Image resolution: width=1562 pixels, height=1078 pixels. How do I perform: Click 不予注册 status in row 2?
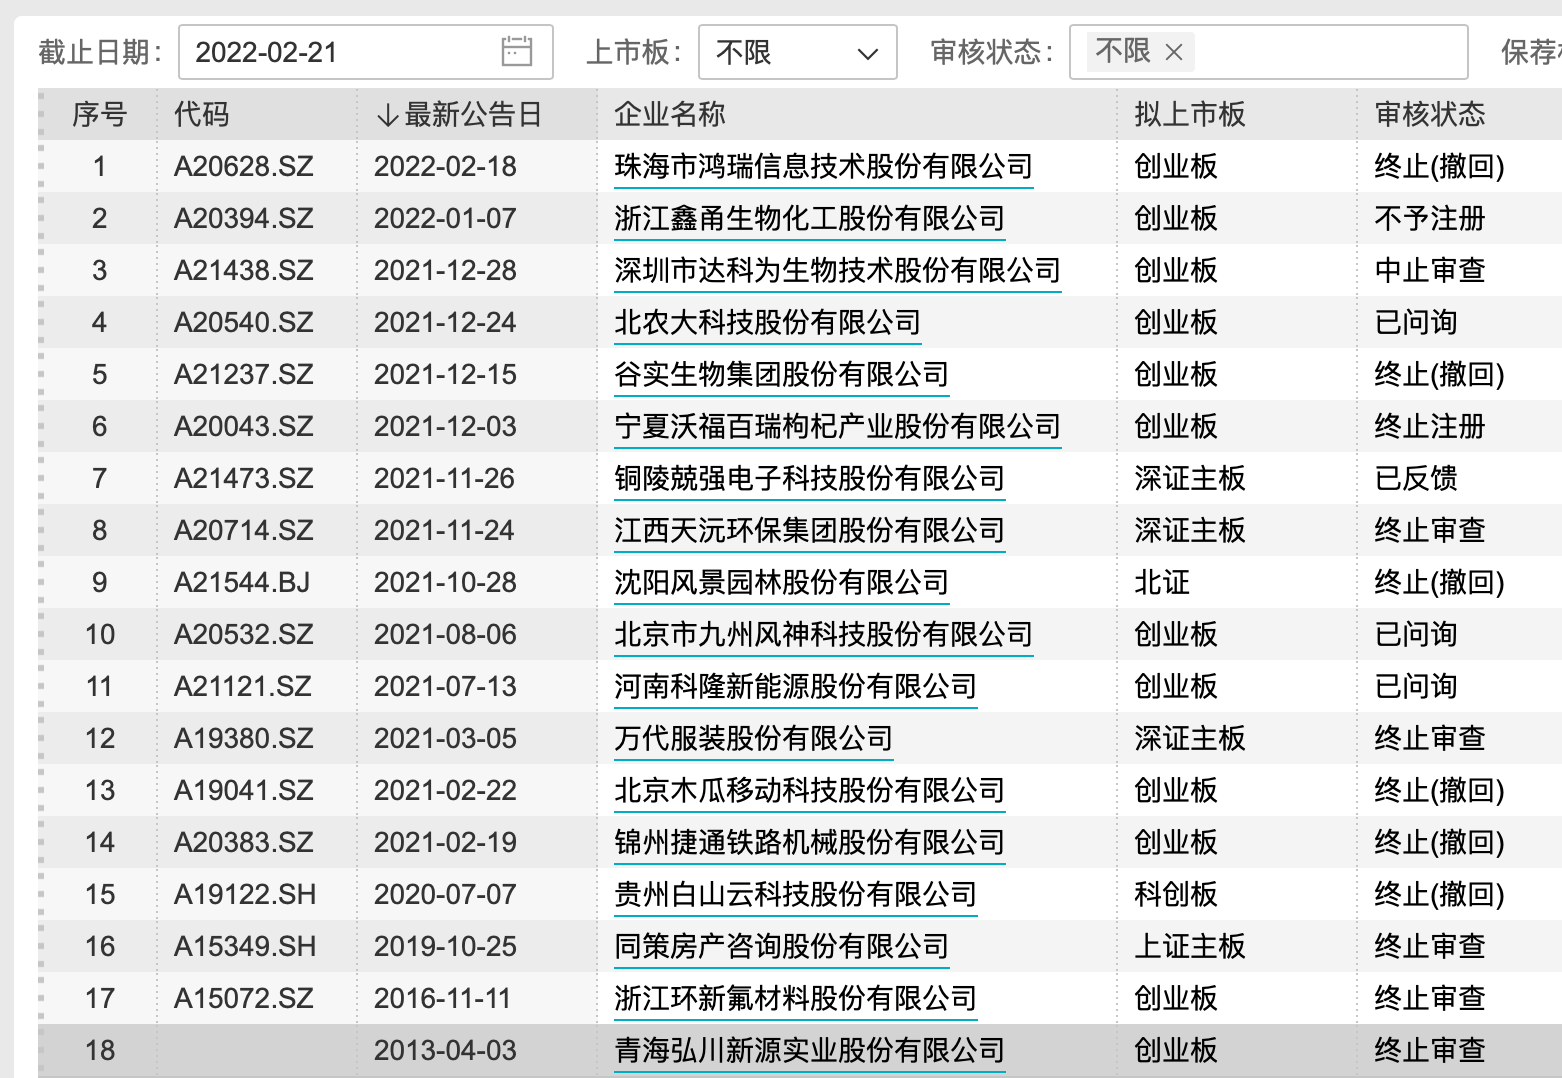tap(1429, 218)
